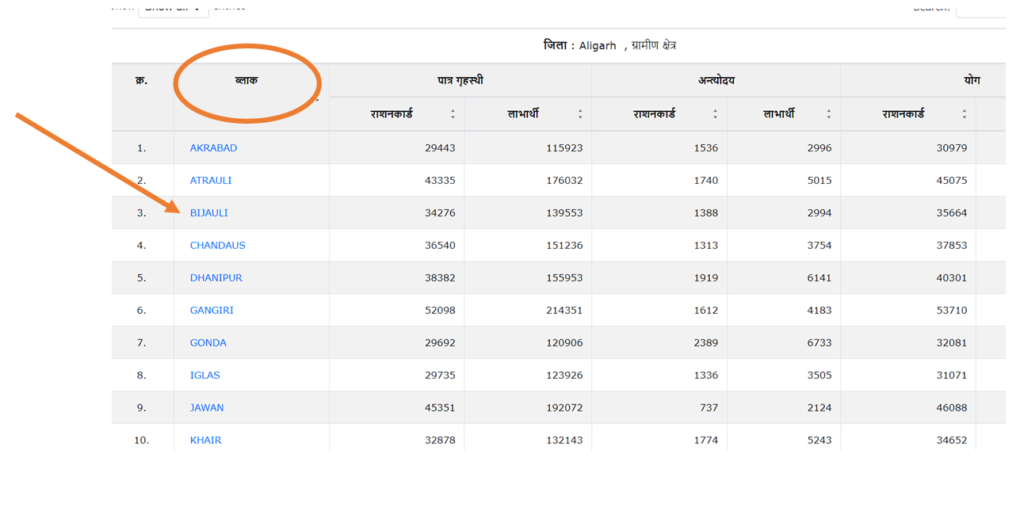
Task: Select cell value 38382 in DHANIPUR row
Action: [x=440, y=278]
